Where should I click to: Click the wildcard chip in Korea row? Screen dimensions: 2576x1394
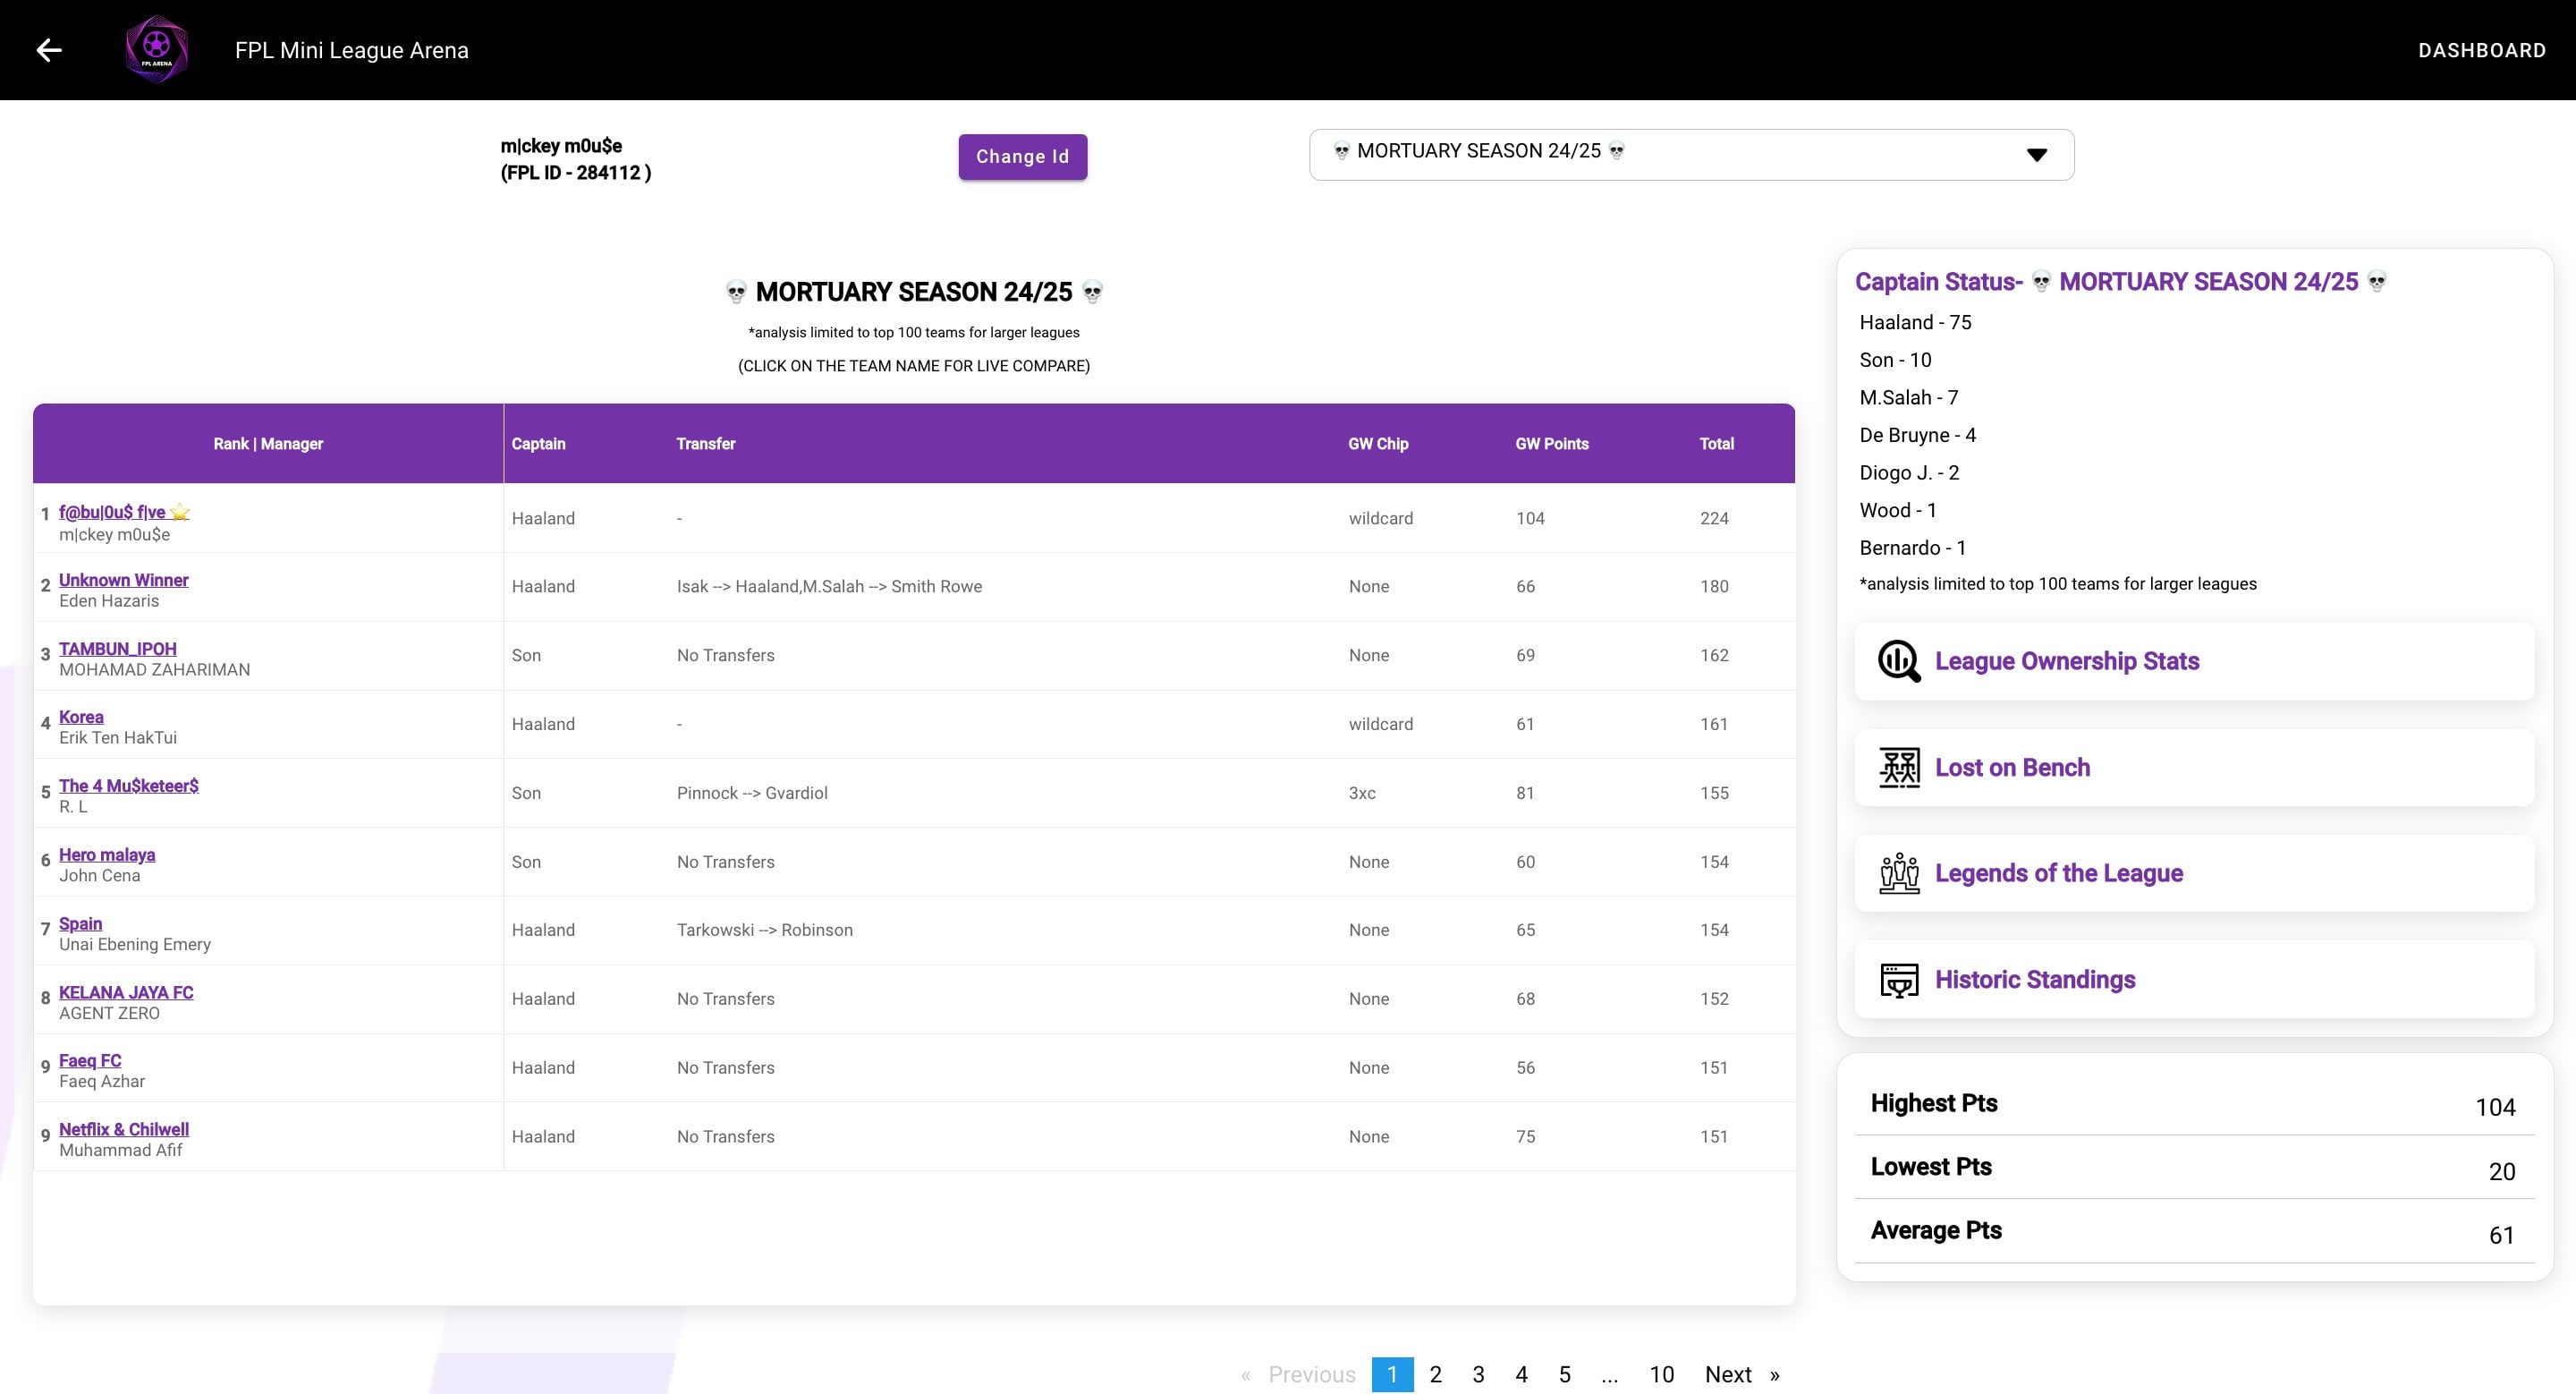click(x=1380, y=724)
